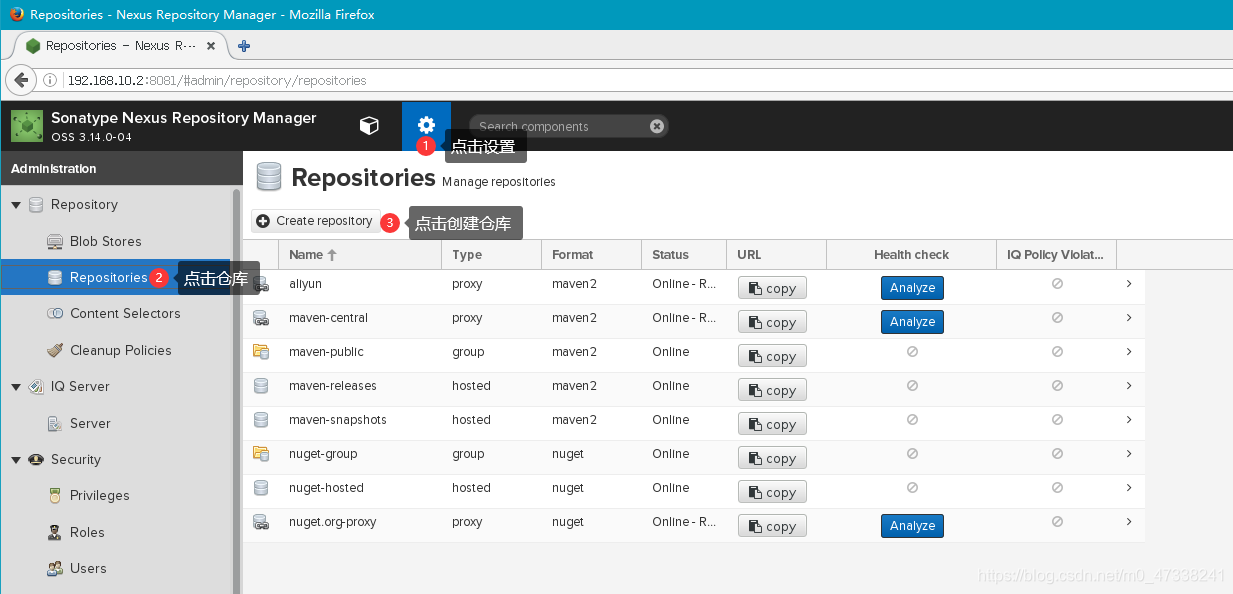Image resolution: width=1233 pixels, height=594 pixels.
Task: Click the maven-releases hosted database icon
Action: click(261, 386)
